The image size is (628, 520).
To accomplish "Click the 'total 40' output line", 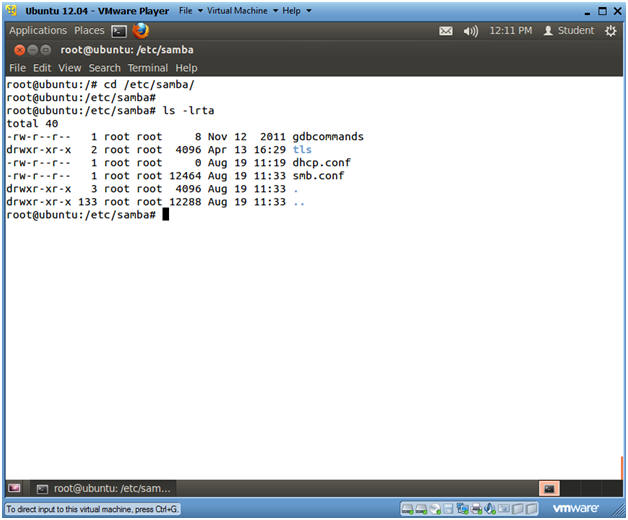I will 32,124.
